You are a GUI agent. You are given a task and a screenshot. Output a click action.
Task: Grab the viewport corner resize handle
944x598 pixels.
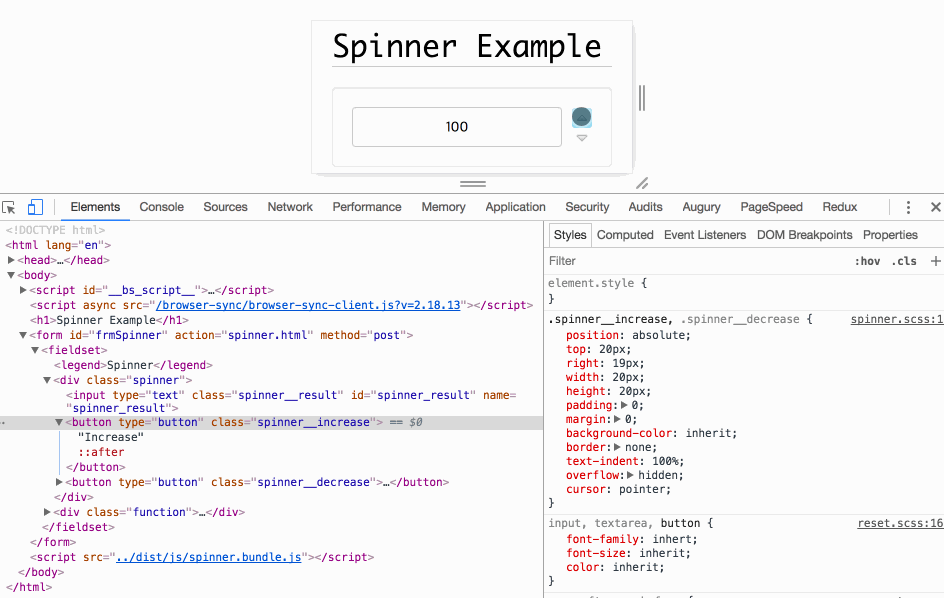pos(642,183)
